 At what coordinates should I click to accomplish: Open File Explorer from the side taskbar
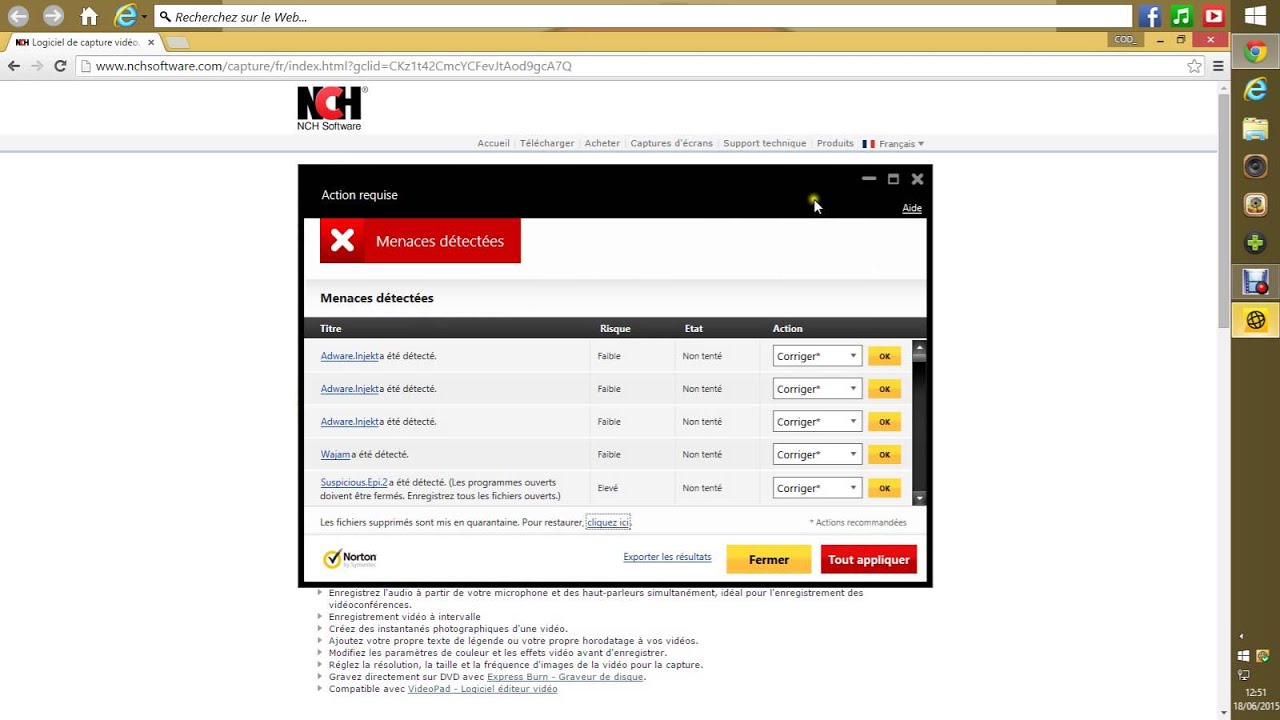1256,128
